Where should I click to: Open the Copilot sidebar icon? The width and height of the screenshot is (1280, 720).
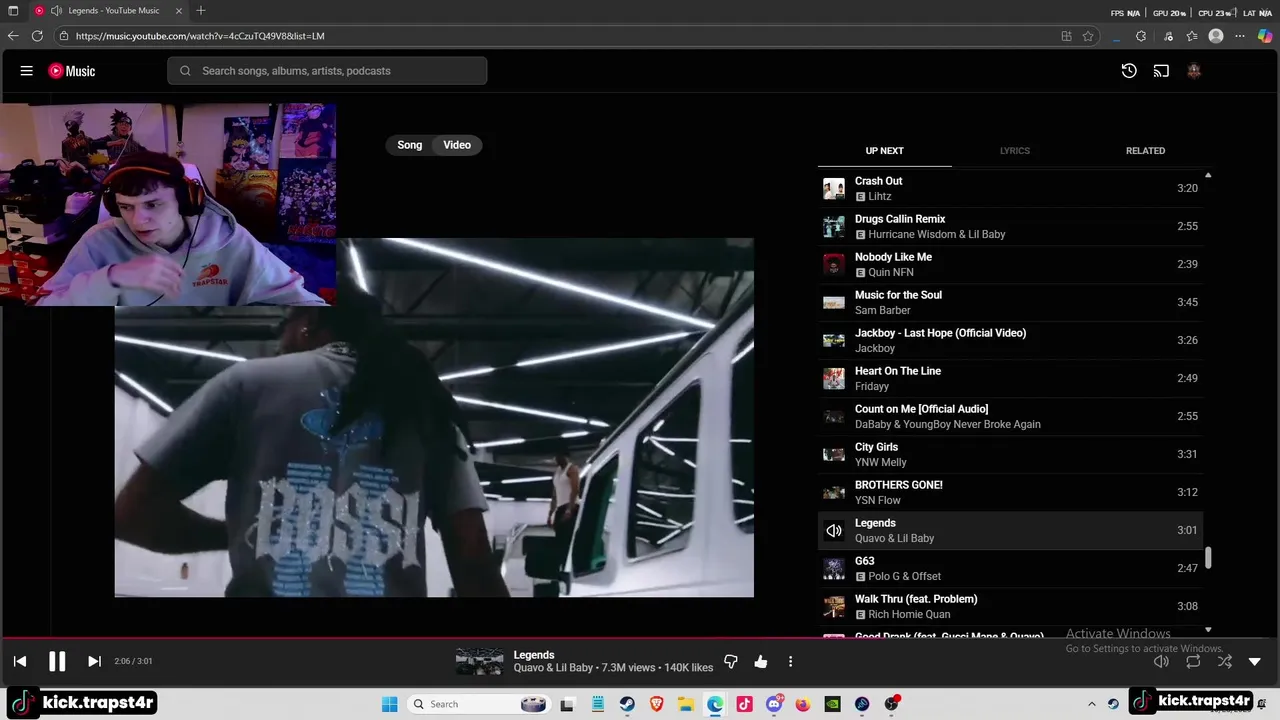coord(1265,36)
